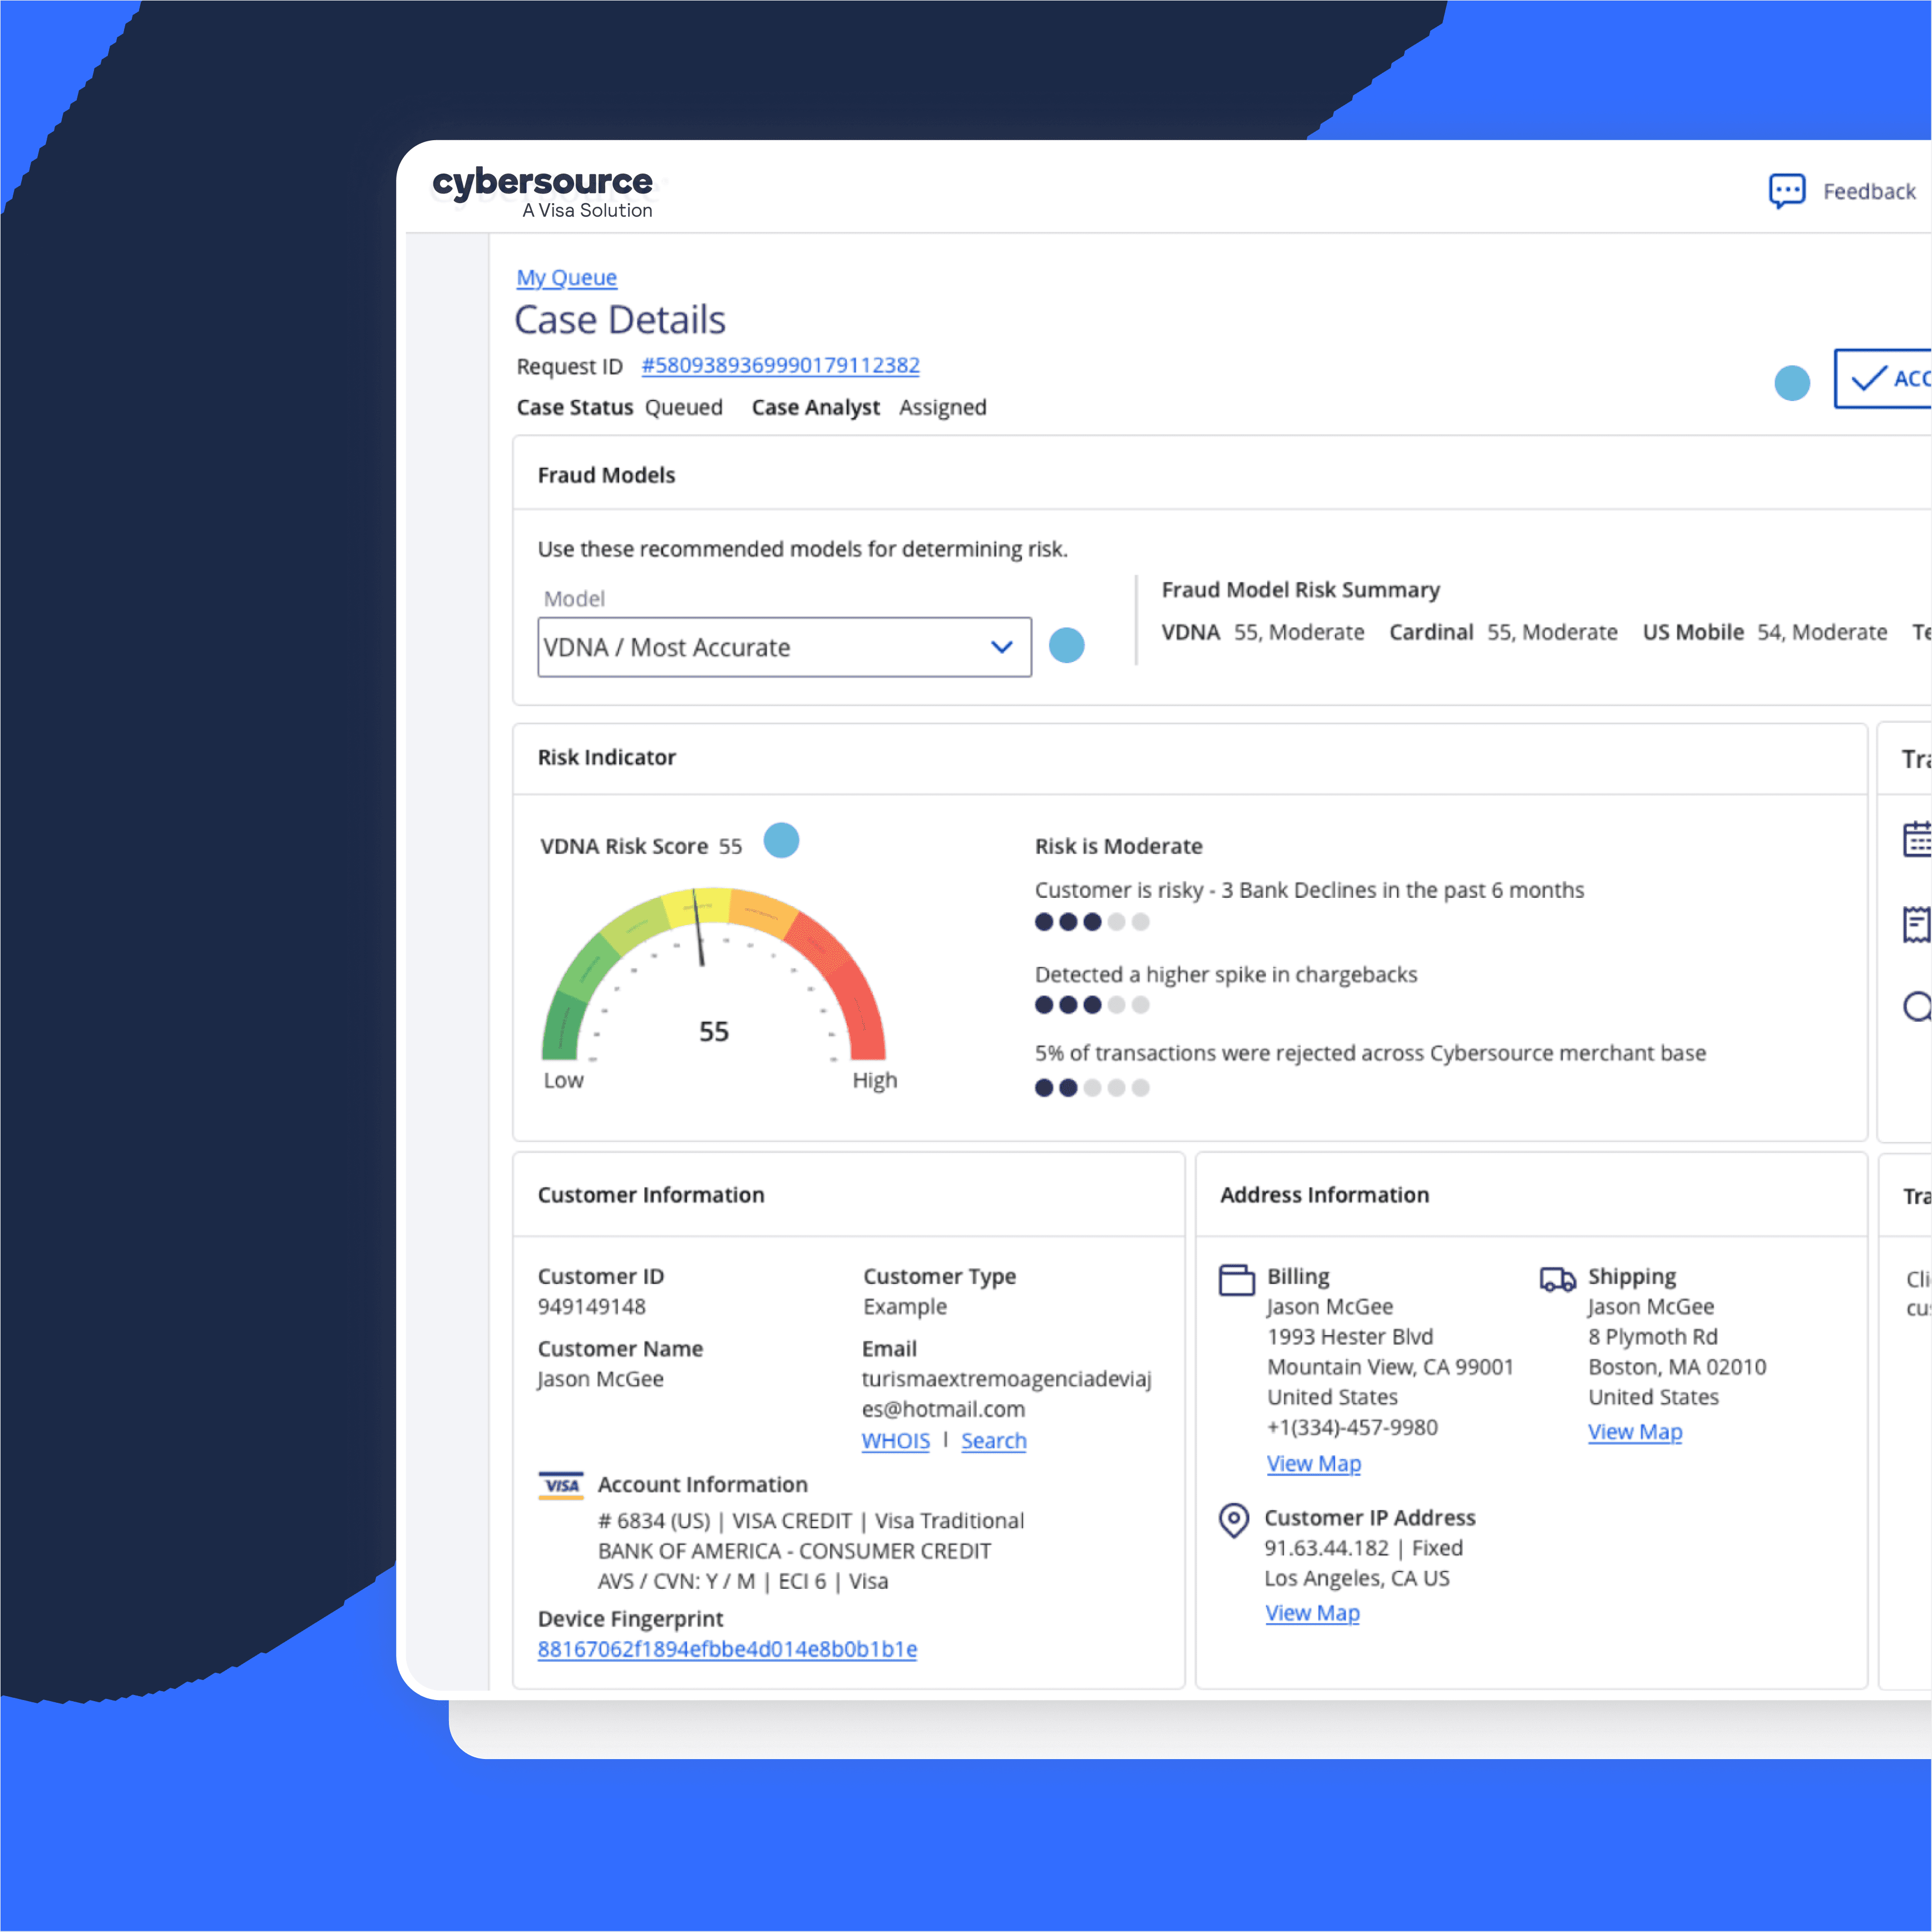Screen dimensions: 1932x1932
Task: Select the customer email address text
Action: [x=1007, y=1394]
